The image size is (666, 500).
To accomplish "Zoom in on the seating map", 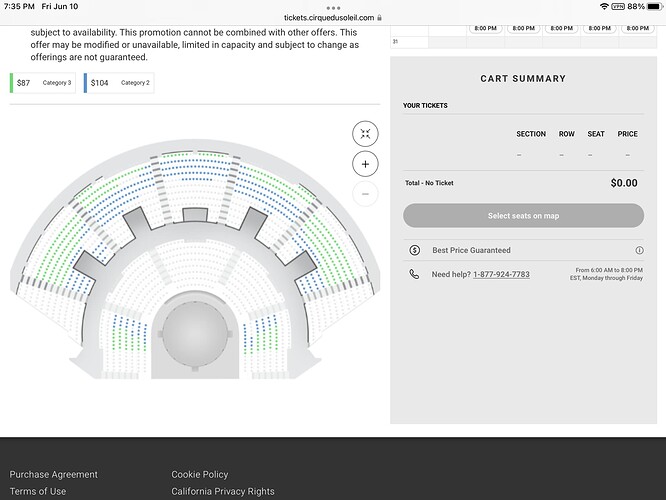I will (365, 164).
